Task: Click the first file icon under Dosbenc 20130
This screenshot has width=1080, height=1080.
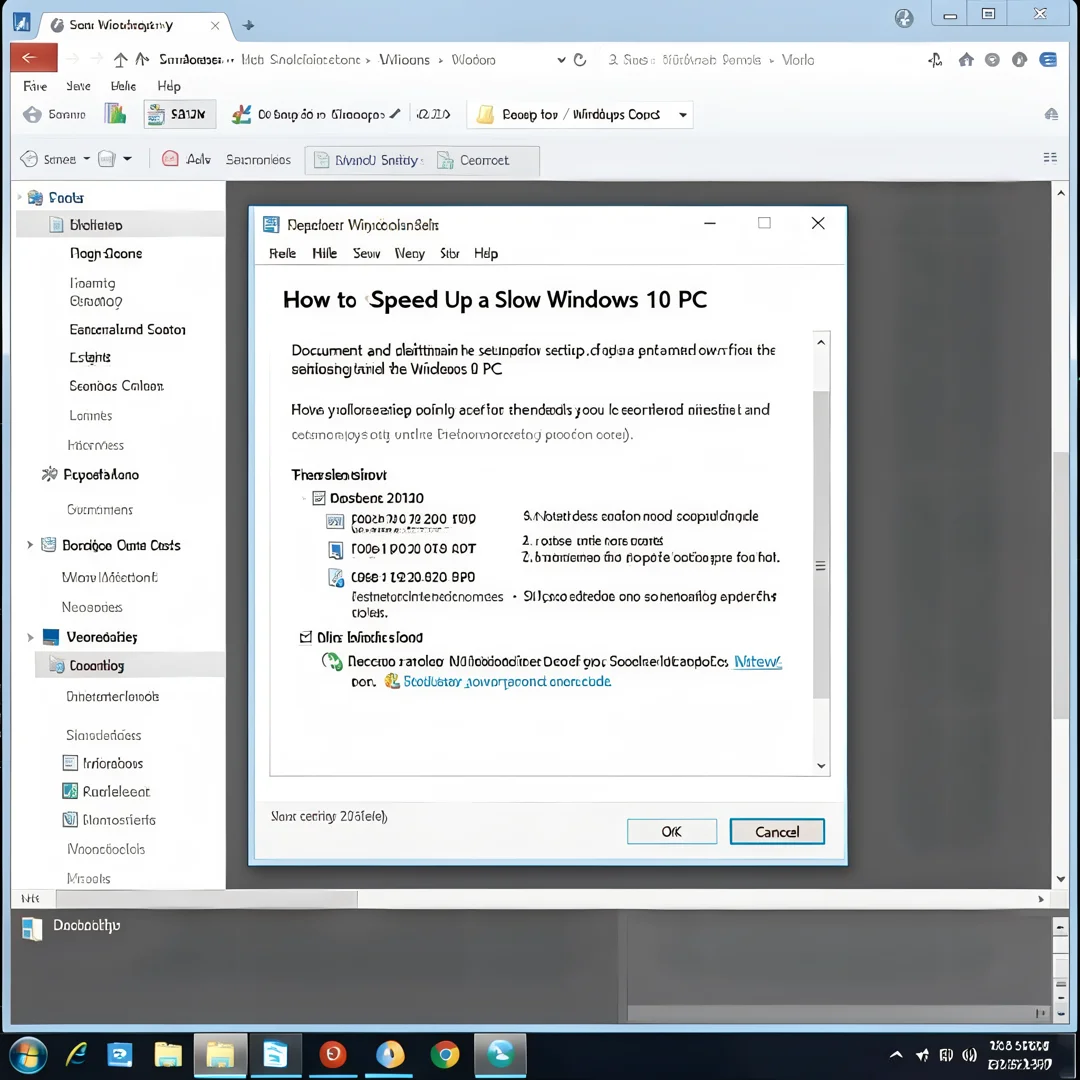Action: coord(335,521)
